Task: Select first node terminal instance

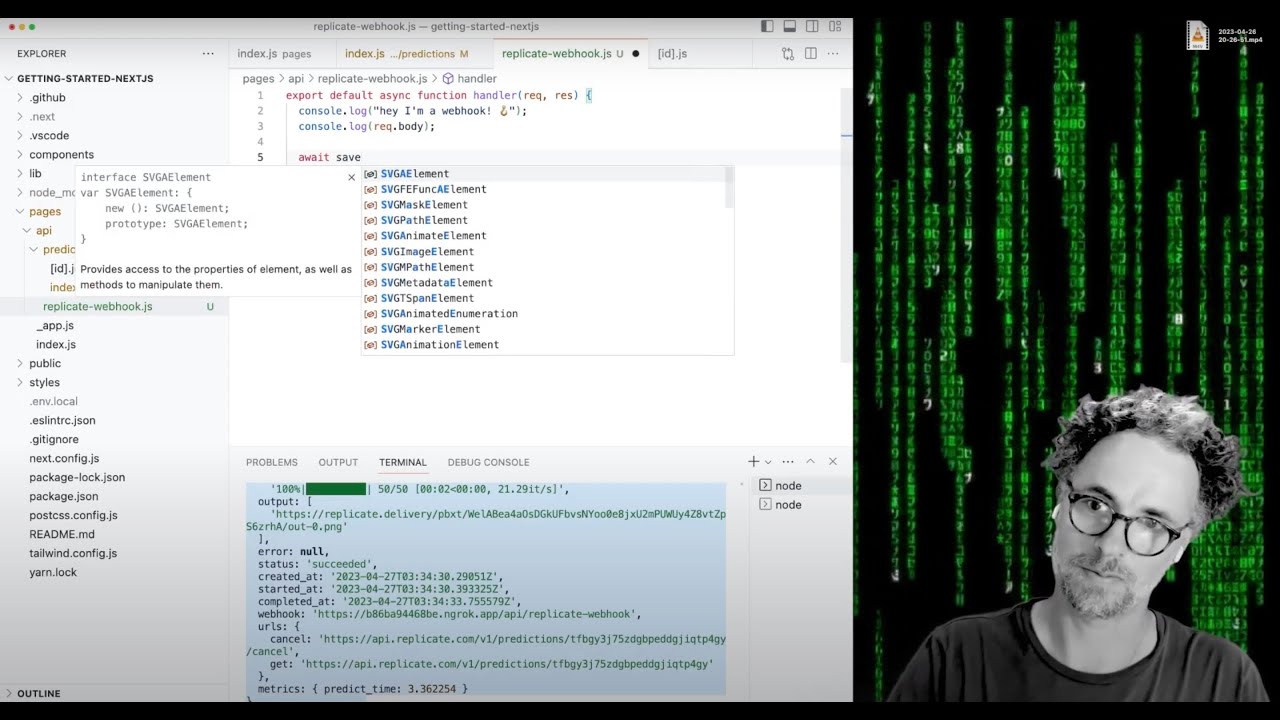Action: [x=799, y=485]
